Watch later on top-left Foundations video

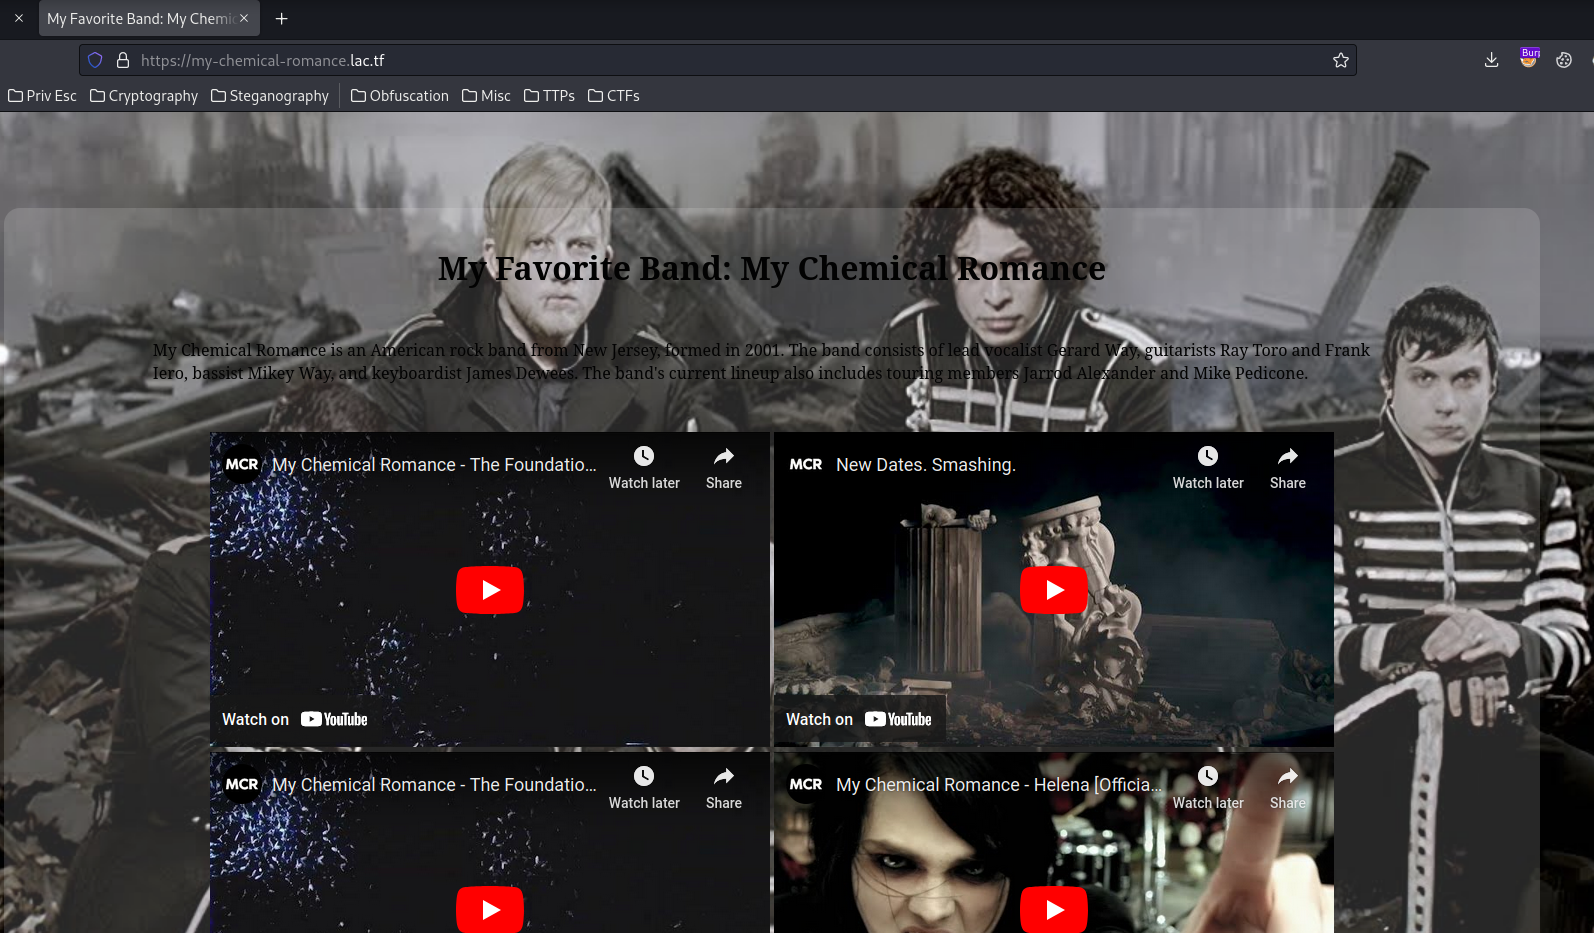pos(644,467)
